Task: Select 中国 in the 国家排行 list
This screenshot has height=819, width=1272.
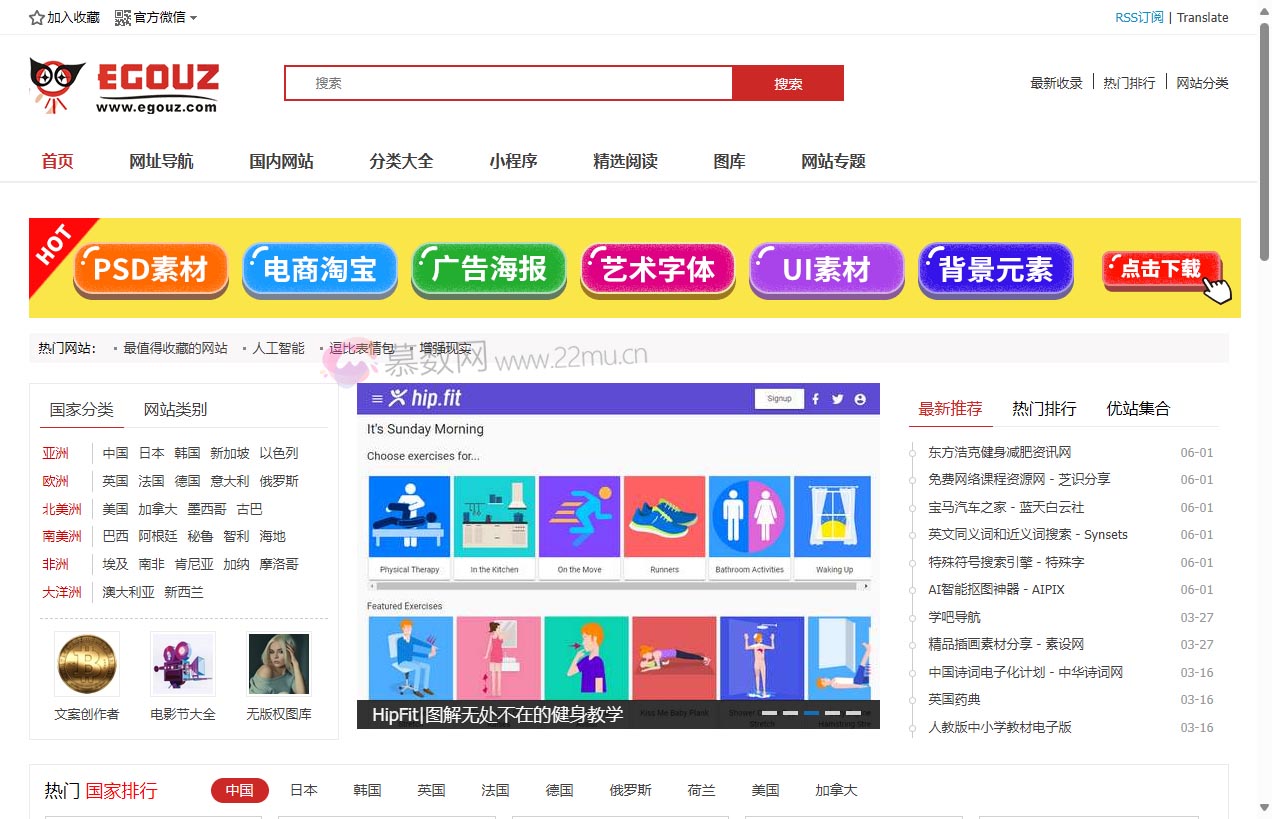Action: point(239,790)
